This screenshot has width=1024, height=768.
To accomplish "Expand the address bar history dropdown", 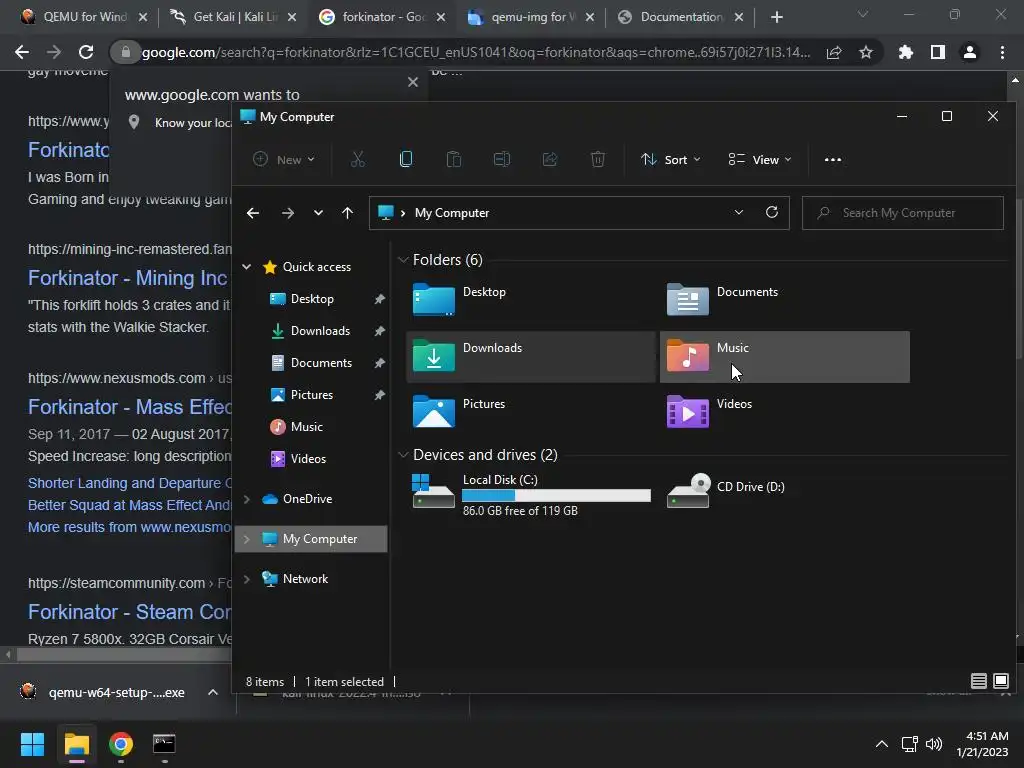I will point(739,213).
